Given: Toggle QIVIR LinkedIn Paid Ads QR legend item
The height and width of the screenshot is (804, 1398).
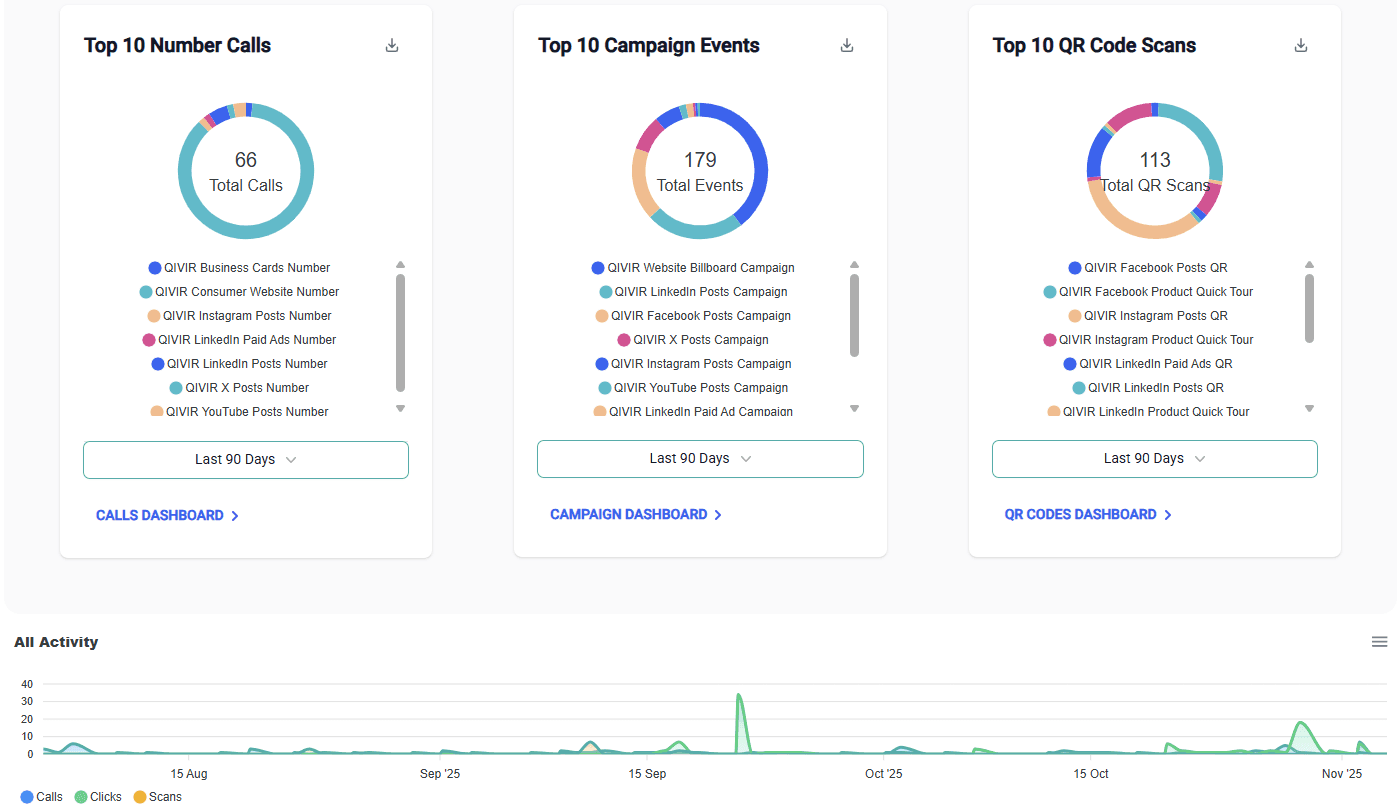Looking at the screenshot, I should (x=1148, y=364).
